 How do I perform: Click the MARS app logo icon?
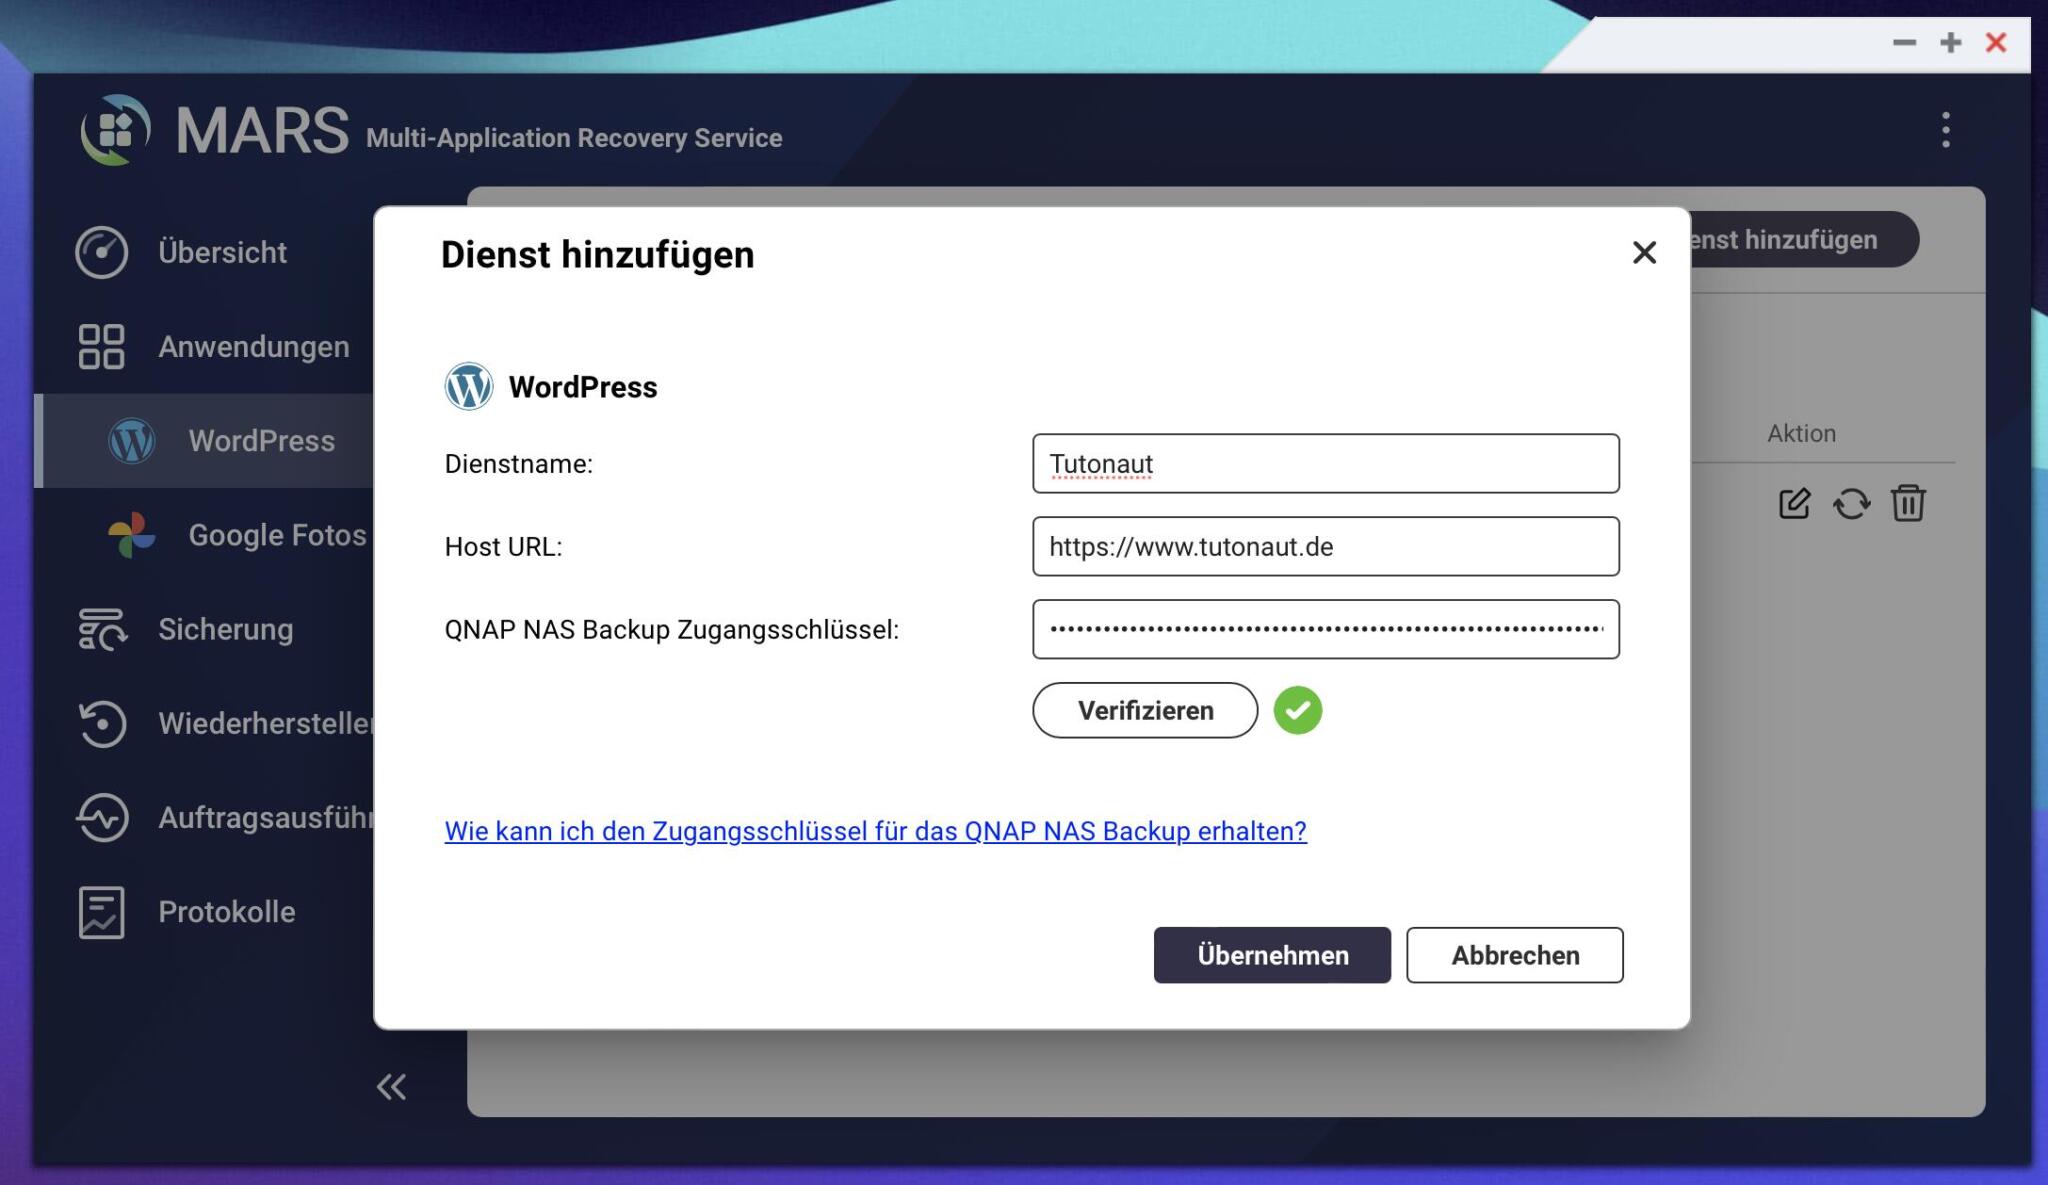tap(115, 130)
